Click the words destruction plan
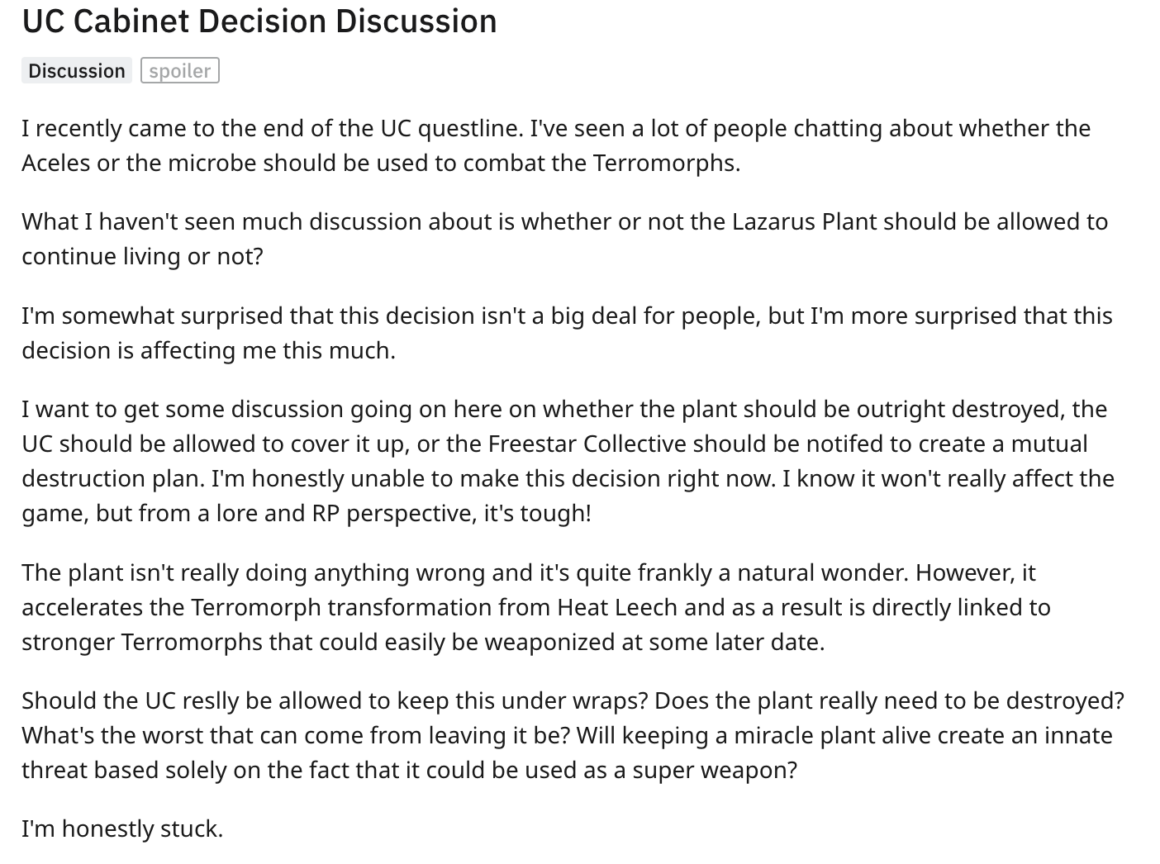This screenshot has width=1160, height=864. [x=113, y=479]
